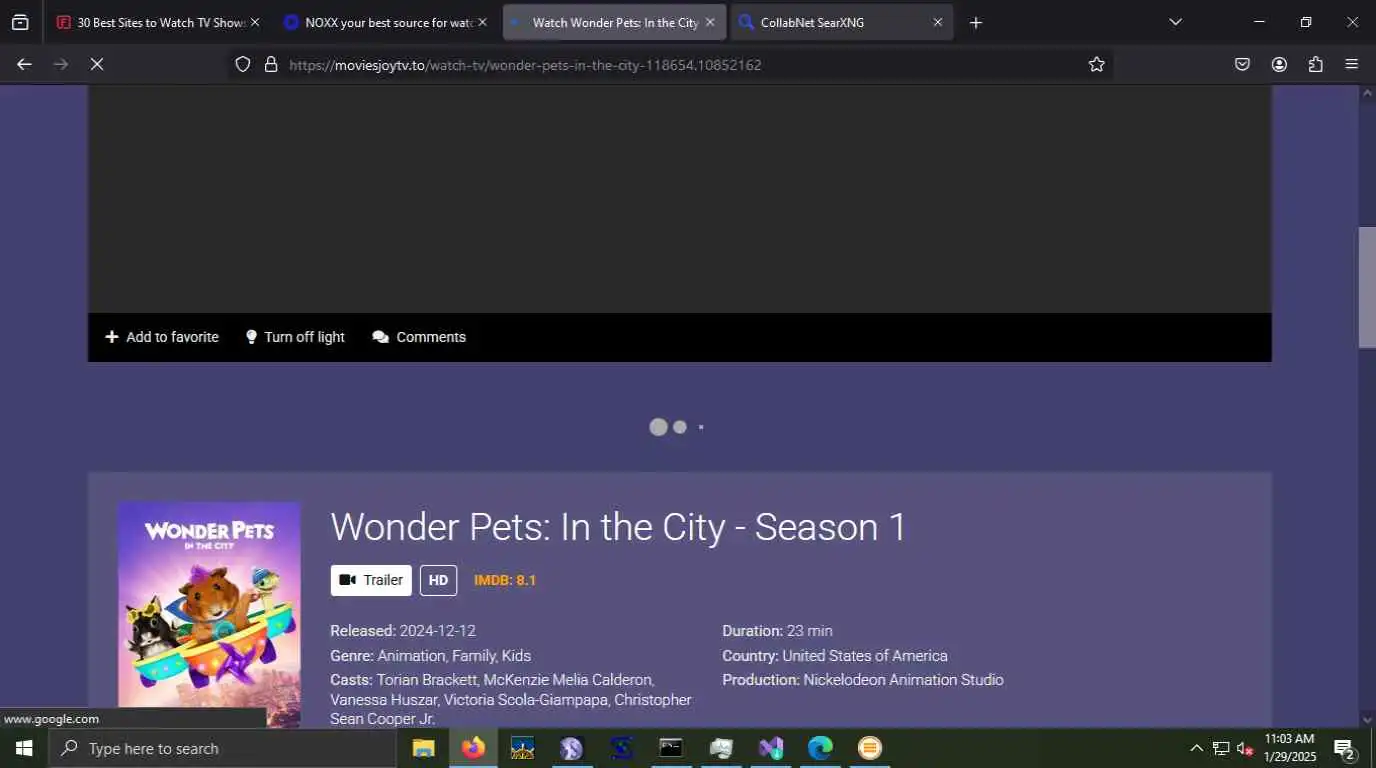Open the Family genre link
Image resolution: width=1376 pixels, height=768 pixels.
pos(474,656)
